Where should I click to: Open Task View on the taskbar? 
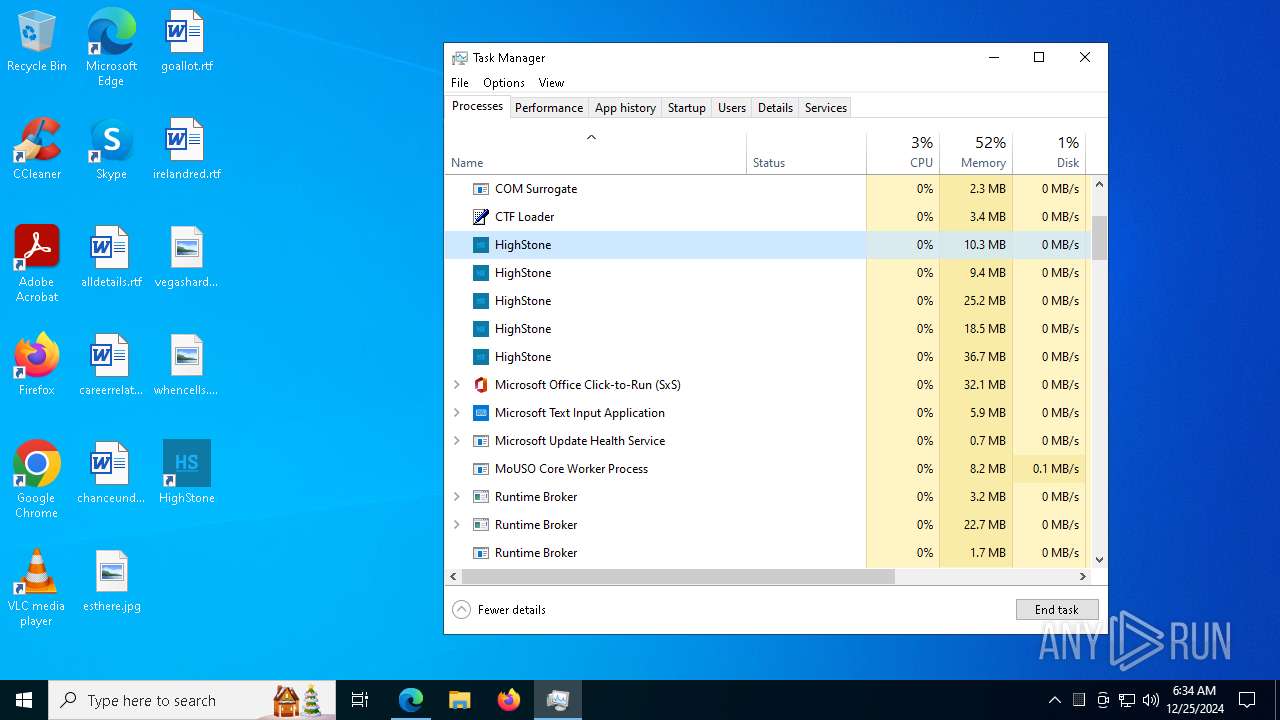(360, 700)
